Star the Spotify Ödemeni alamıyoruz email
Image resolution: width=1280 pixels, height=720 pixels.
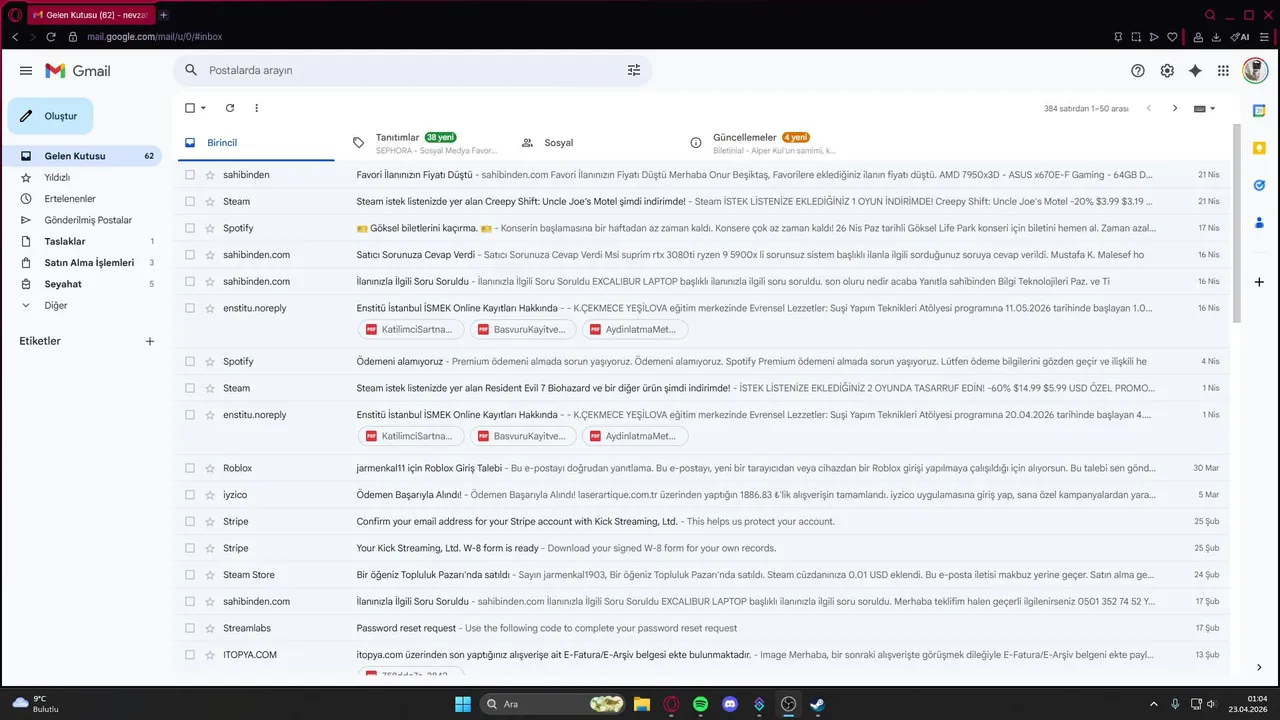[210, 361]
